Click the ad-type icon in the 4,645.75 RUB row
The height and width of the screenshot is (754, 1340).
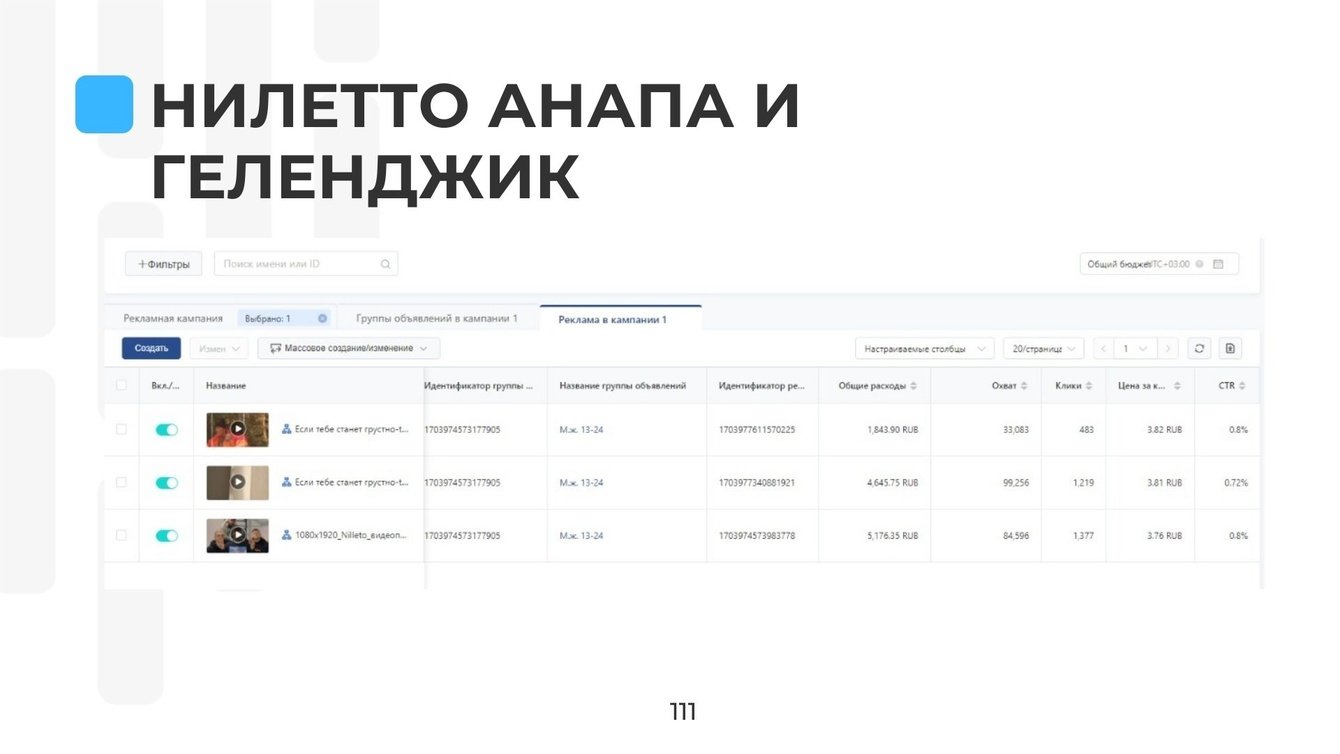tap(287, 483)
